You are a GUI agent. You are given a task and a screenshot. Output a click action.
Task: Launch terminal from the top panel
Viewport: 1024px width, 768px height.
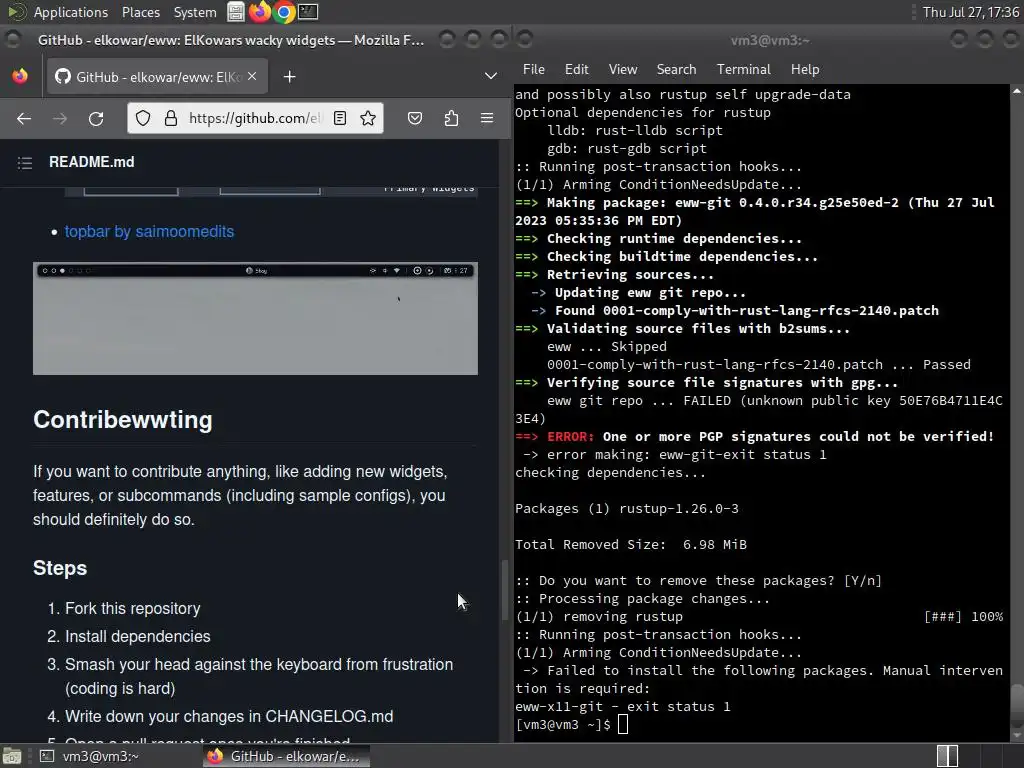click(308, 12)
